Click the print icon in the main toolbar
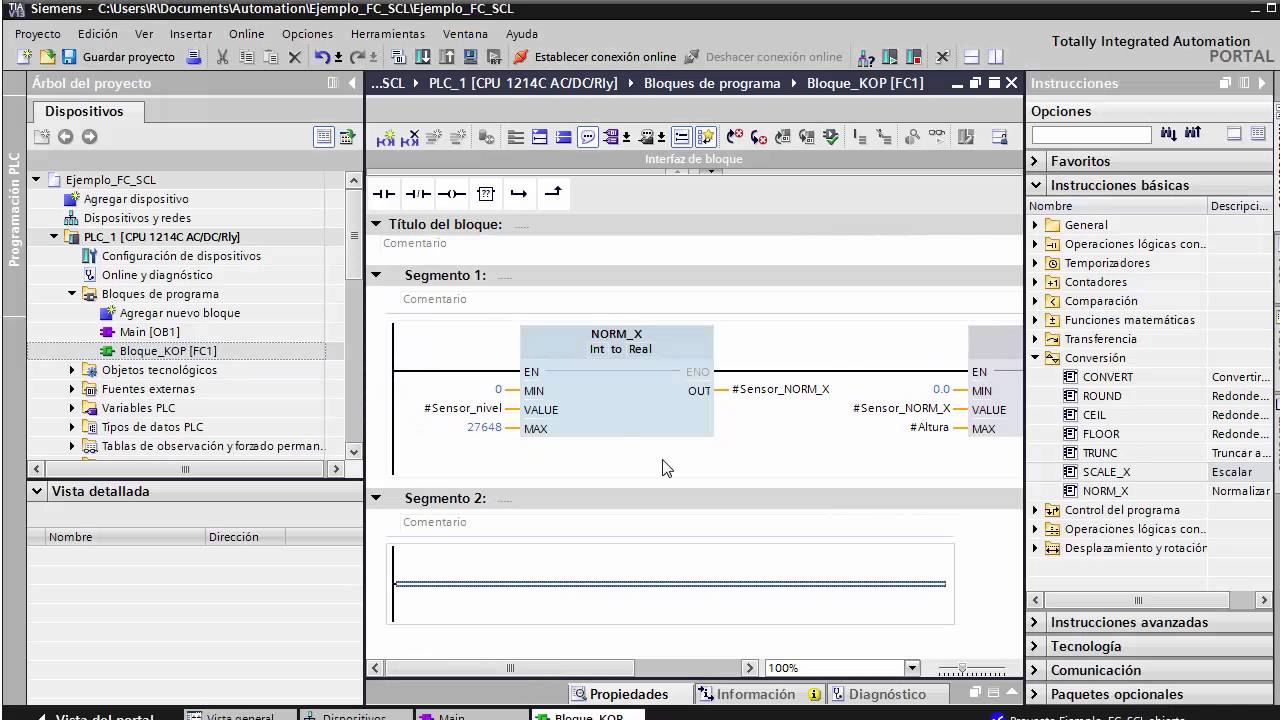The image size is (1280, 720). tap(195, 57)
